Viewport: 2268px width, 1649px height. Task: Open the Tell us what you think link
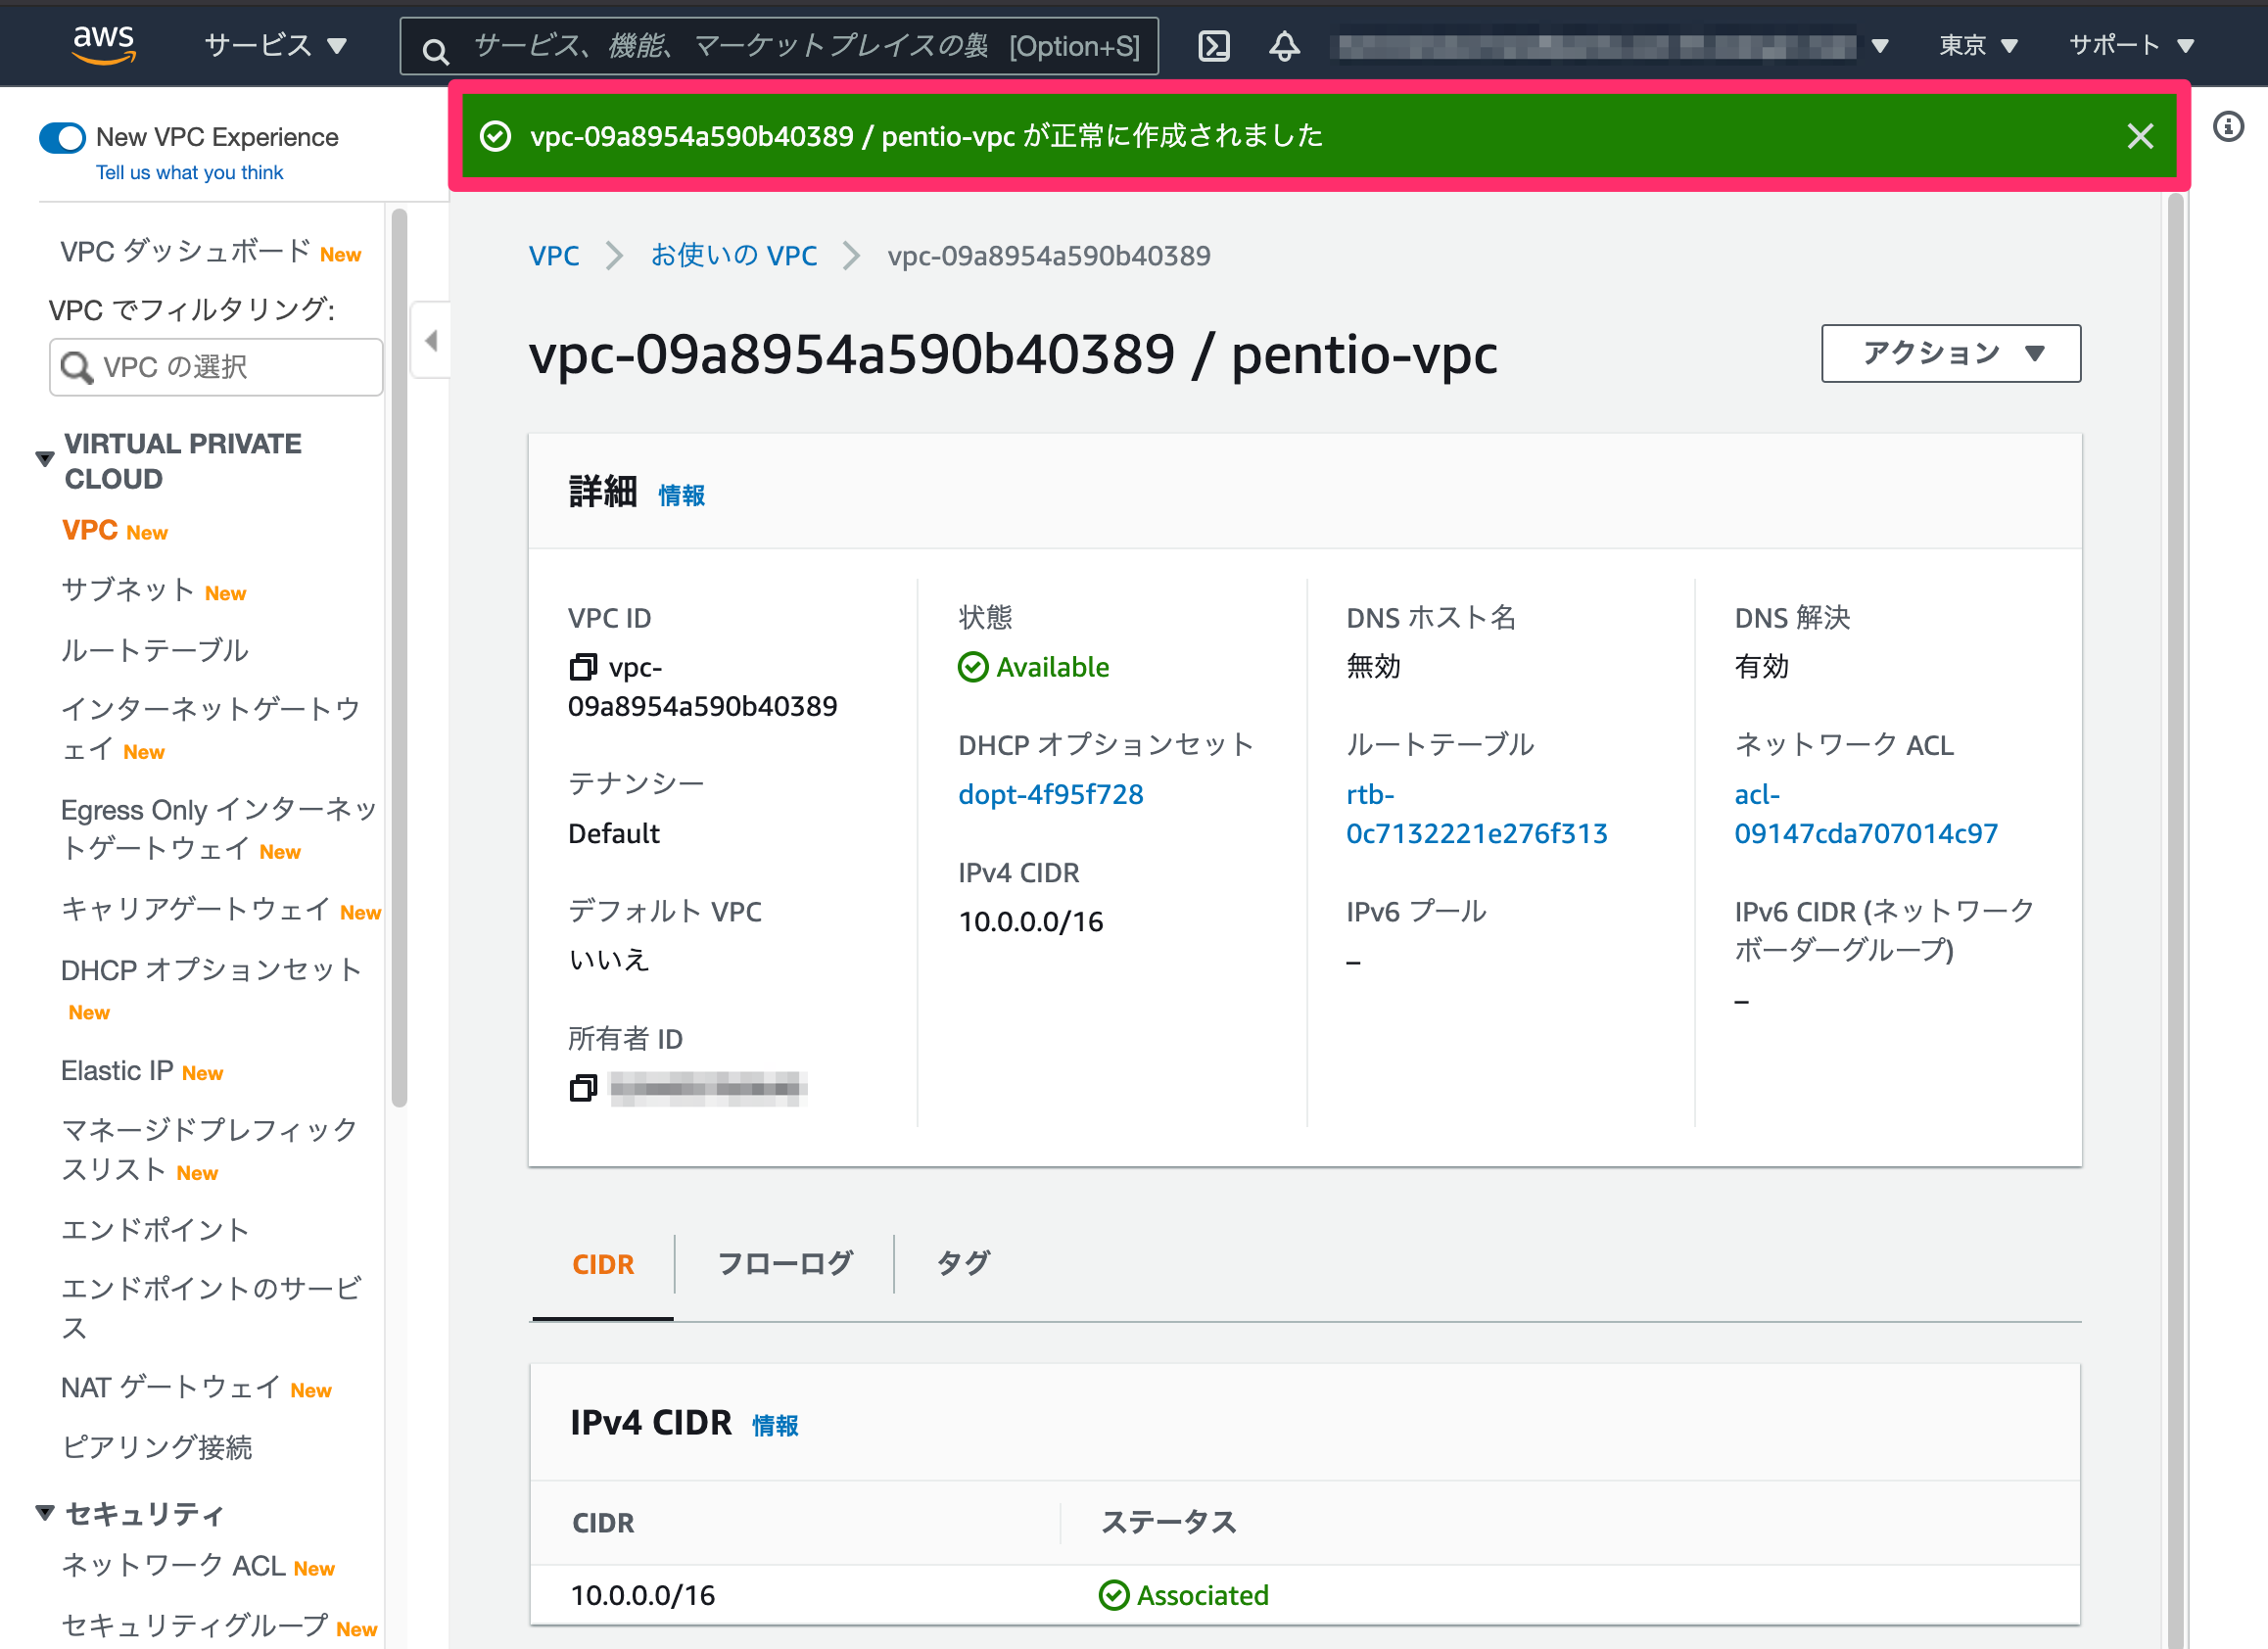(x=189, y=172)
